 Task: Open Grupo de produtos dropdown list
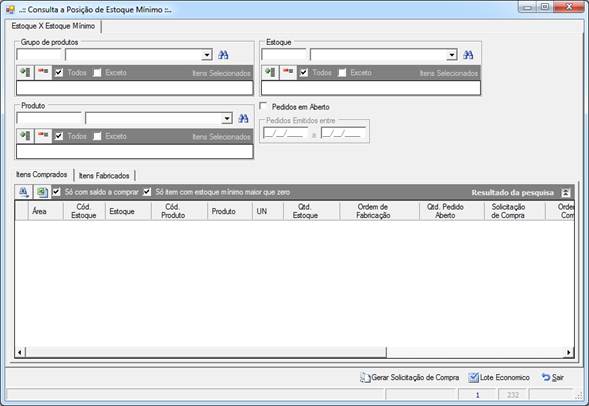(207, 55)
